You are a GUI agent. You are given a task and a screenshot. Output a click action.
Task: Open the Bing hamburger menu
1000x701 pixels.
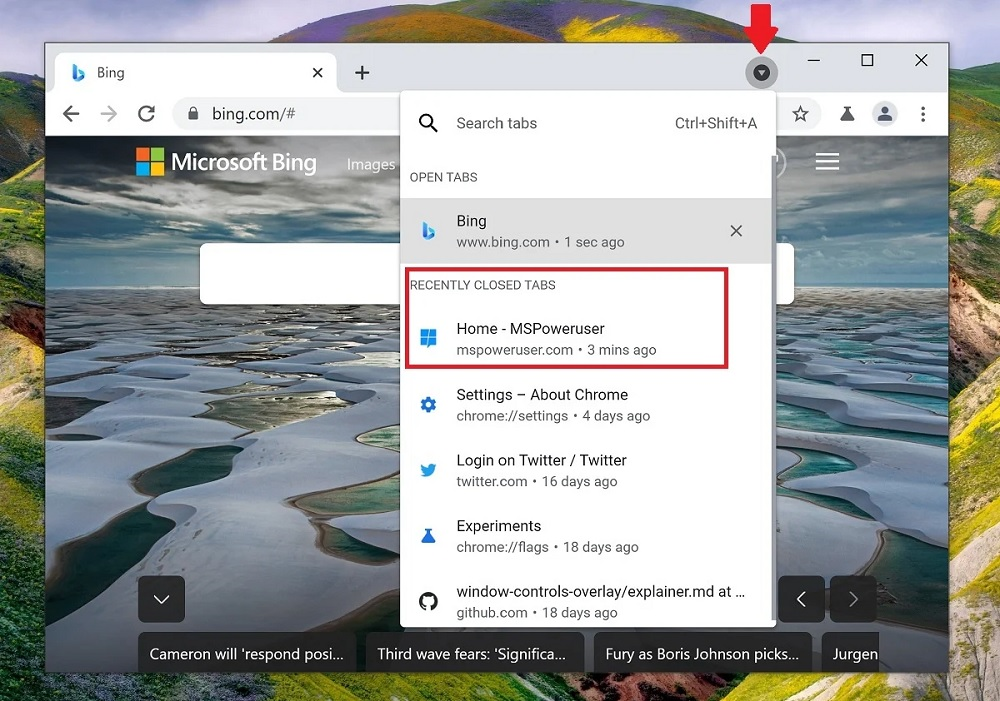click(827, 162)
